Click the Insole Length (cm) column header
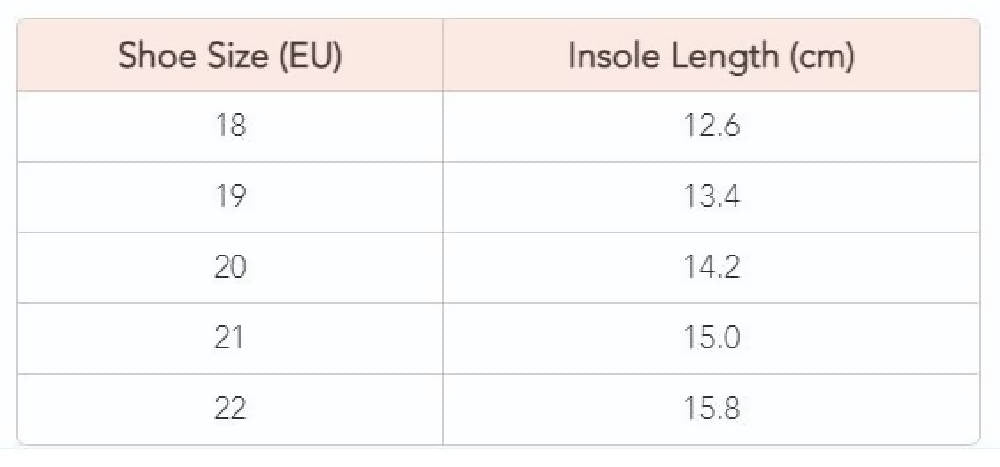Viewport: 1000px width, 467px height. point(711,56)
